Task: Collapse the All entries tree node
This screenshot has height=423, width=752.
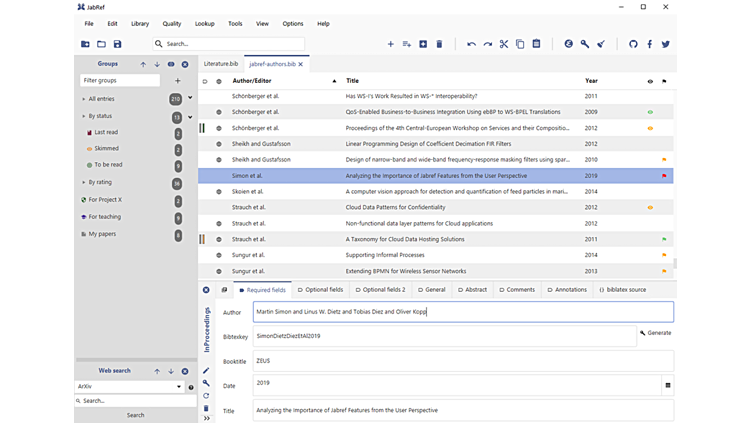Action: [x=83, y=99]
